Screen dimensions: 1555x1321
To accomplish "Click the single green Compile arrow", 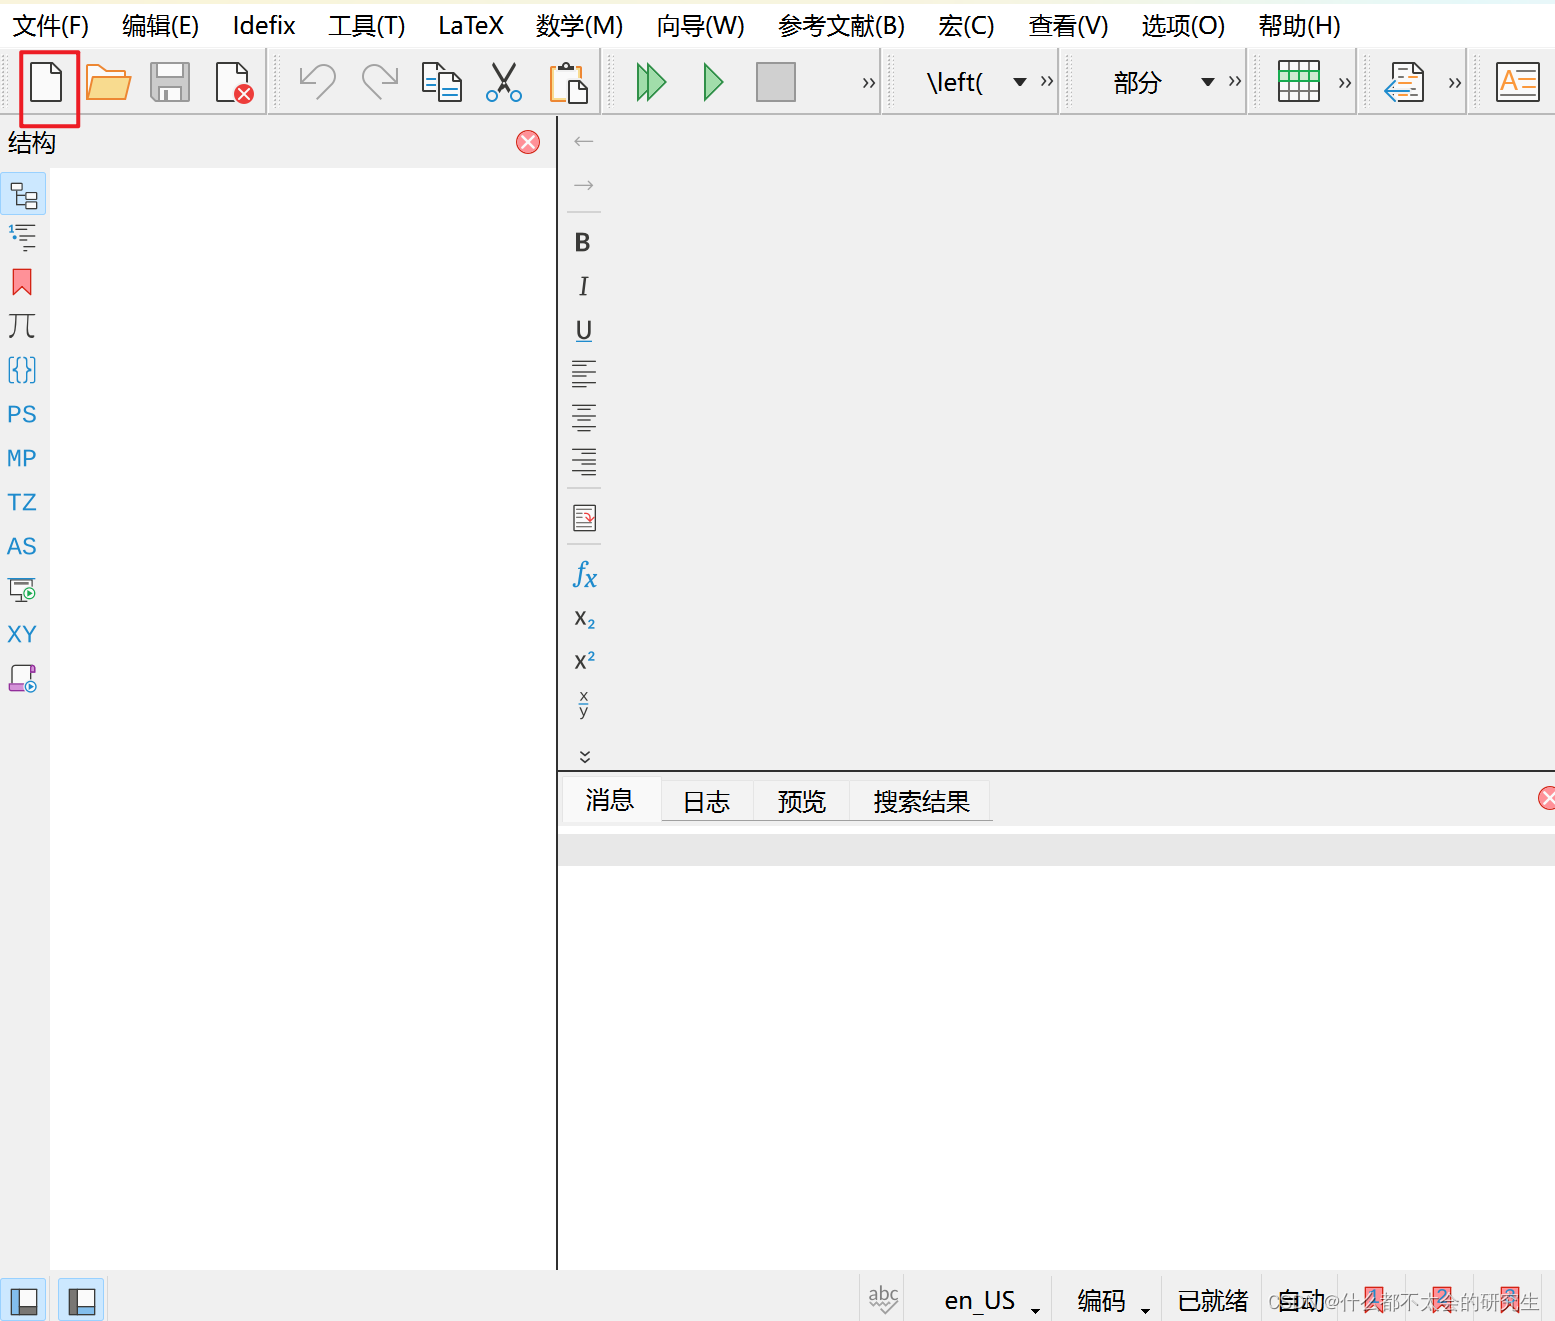I will (x=713, y=82).
